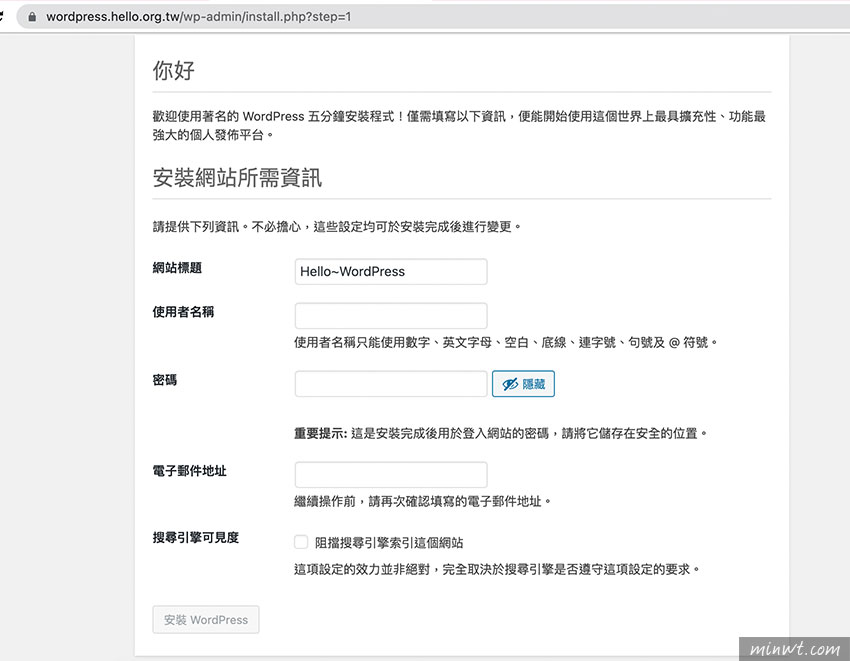Focus the 電子郵件地址 input field

(x=391, y=474)
